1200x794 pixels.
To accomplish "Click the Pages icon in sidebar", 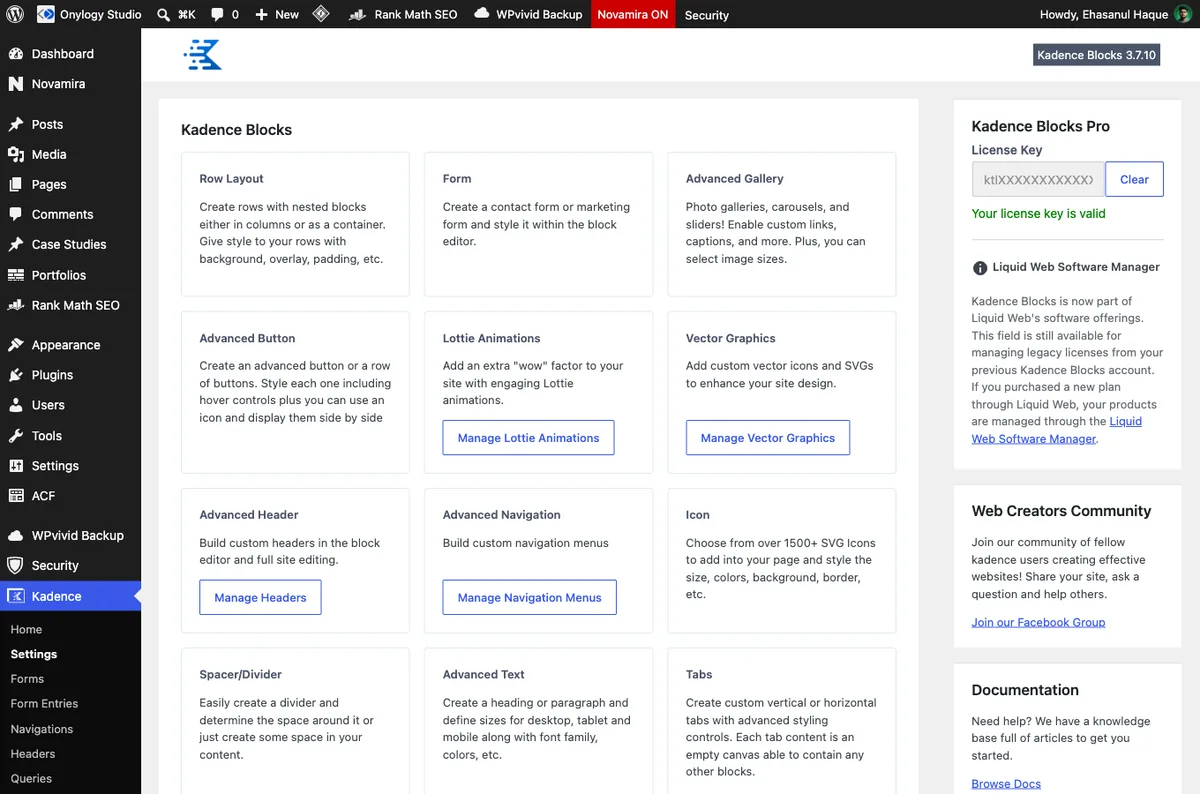I will 15,184.
